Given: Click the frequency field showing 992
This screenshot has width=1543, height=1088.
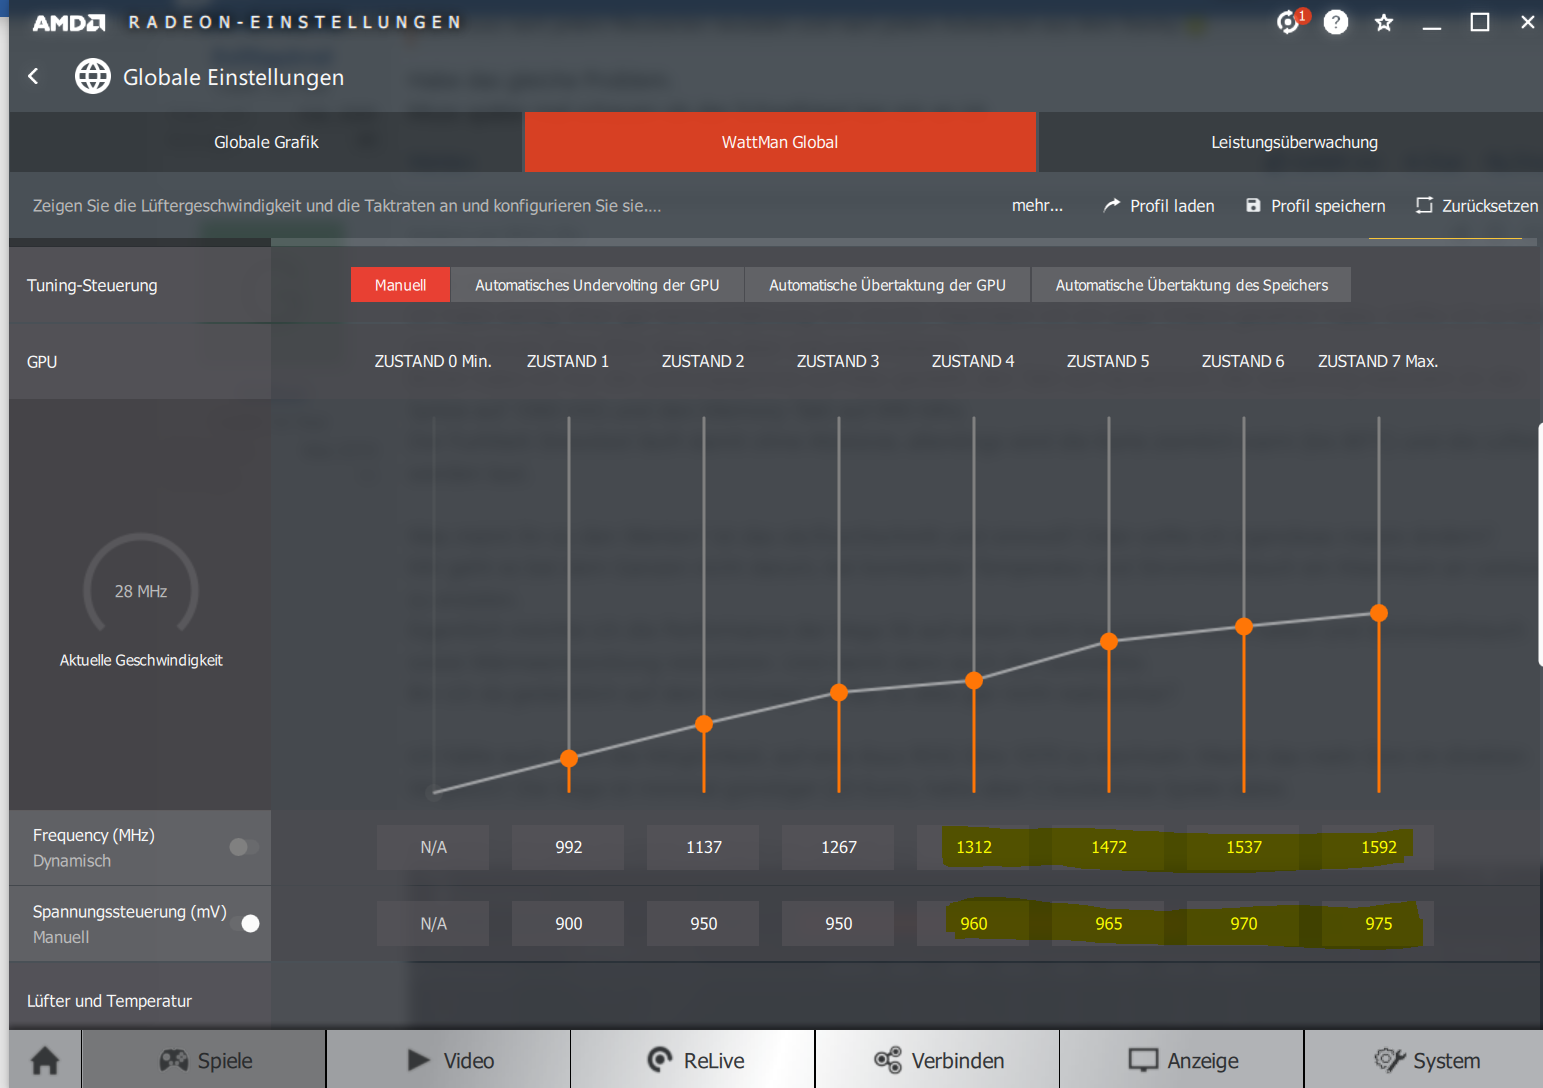Looking at the screenshot, I should click(568, 847).
